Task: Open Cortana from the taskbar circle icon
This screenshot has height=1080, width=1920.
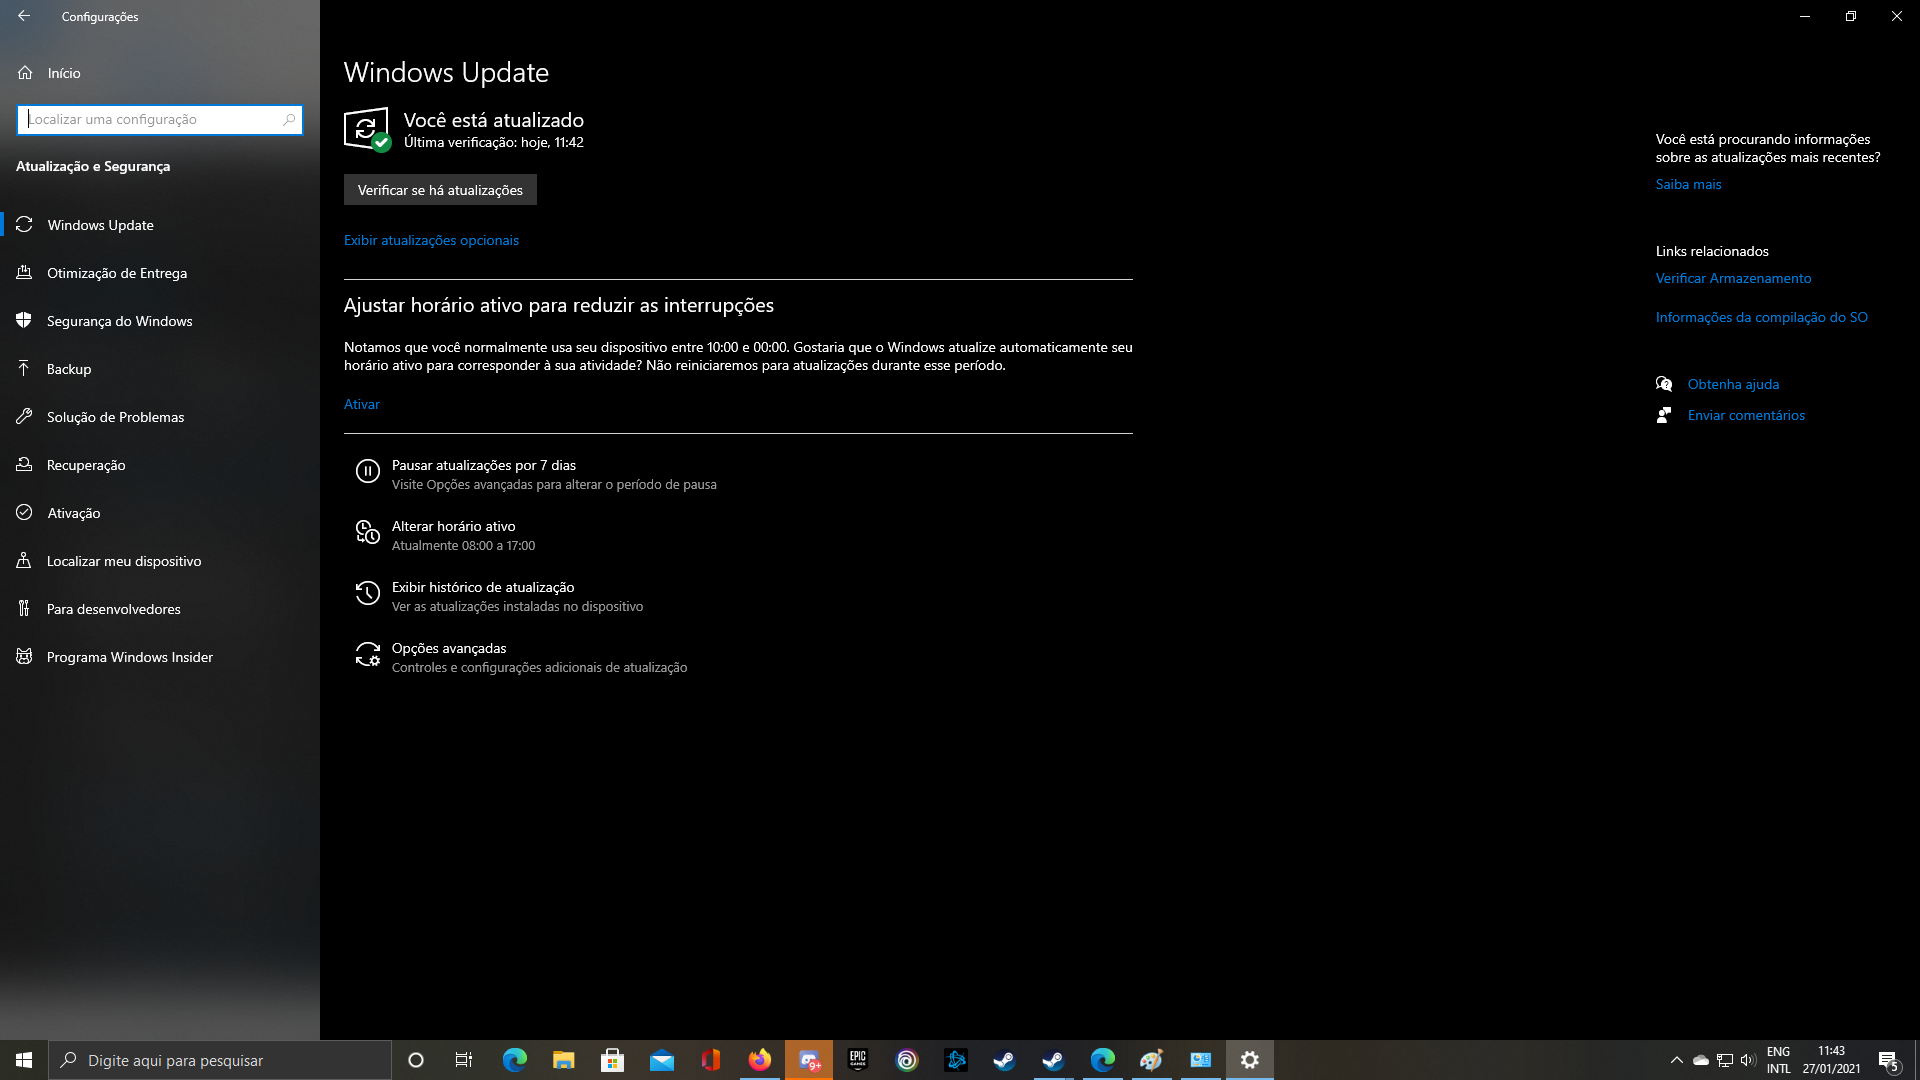Action: tap(416, 1060)
